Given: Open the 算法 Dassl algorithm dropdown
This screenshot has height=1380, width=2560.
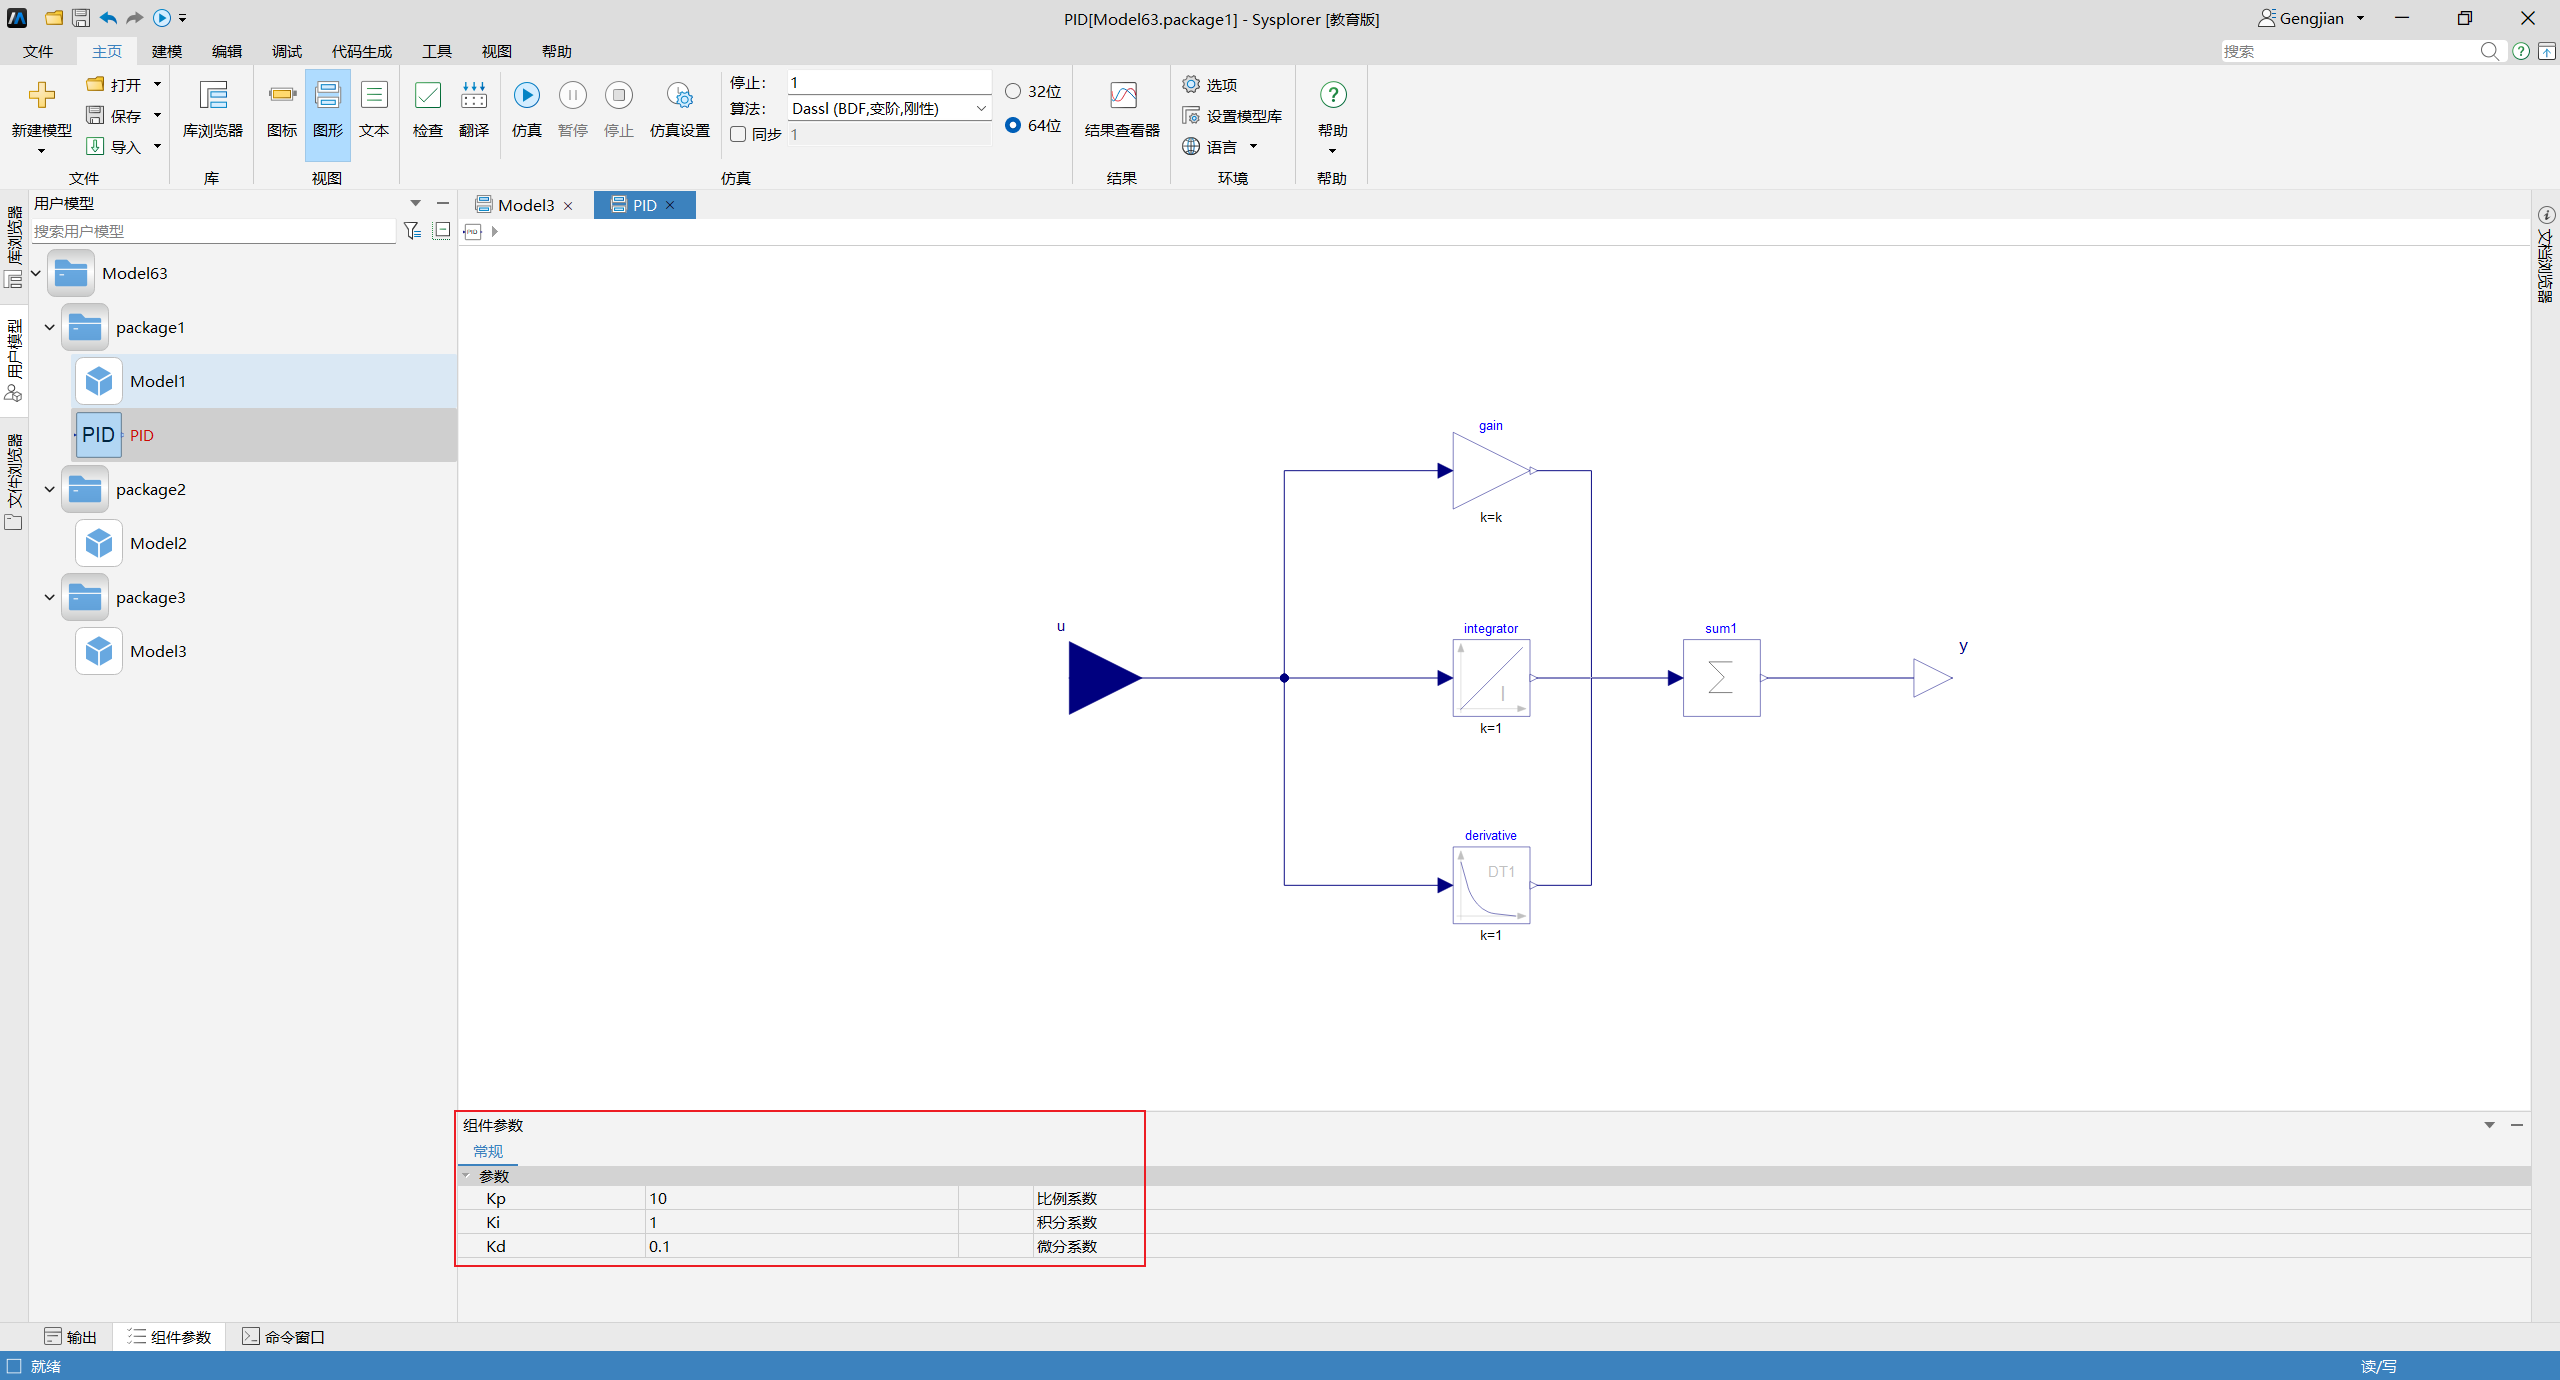Looking at the screenshot, I should pyautogui.click(x=888, y=108).
